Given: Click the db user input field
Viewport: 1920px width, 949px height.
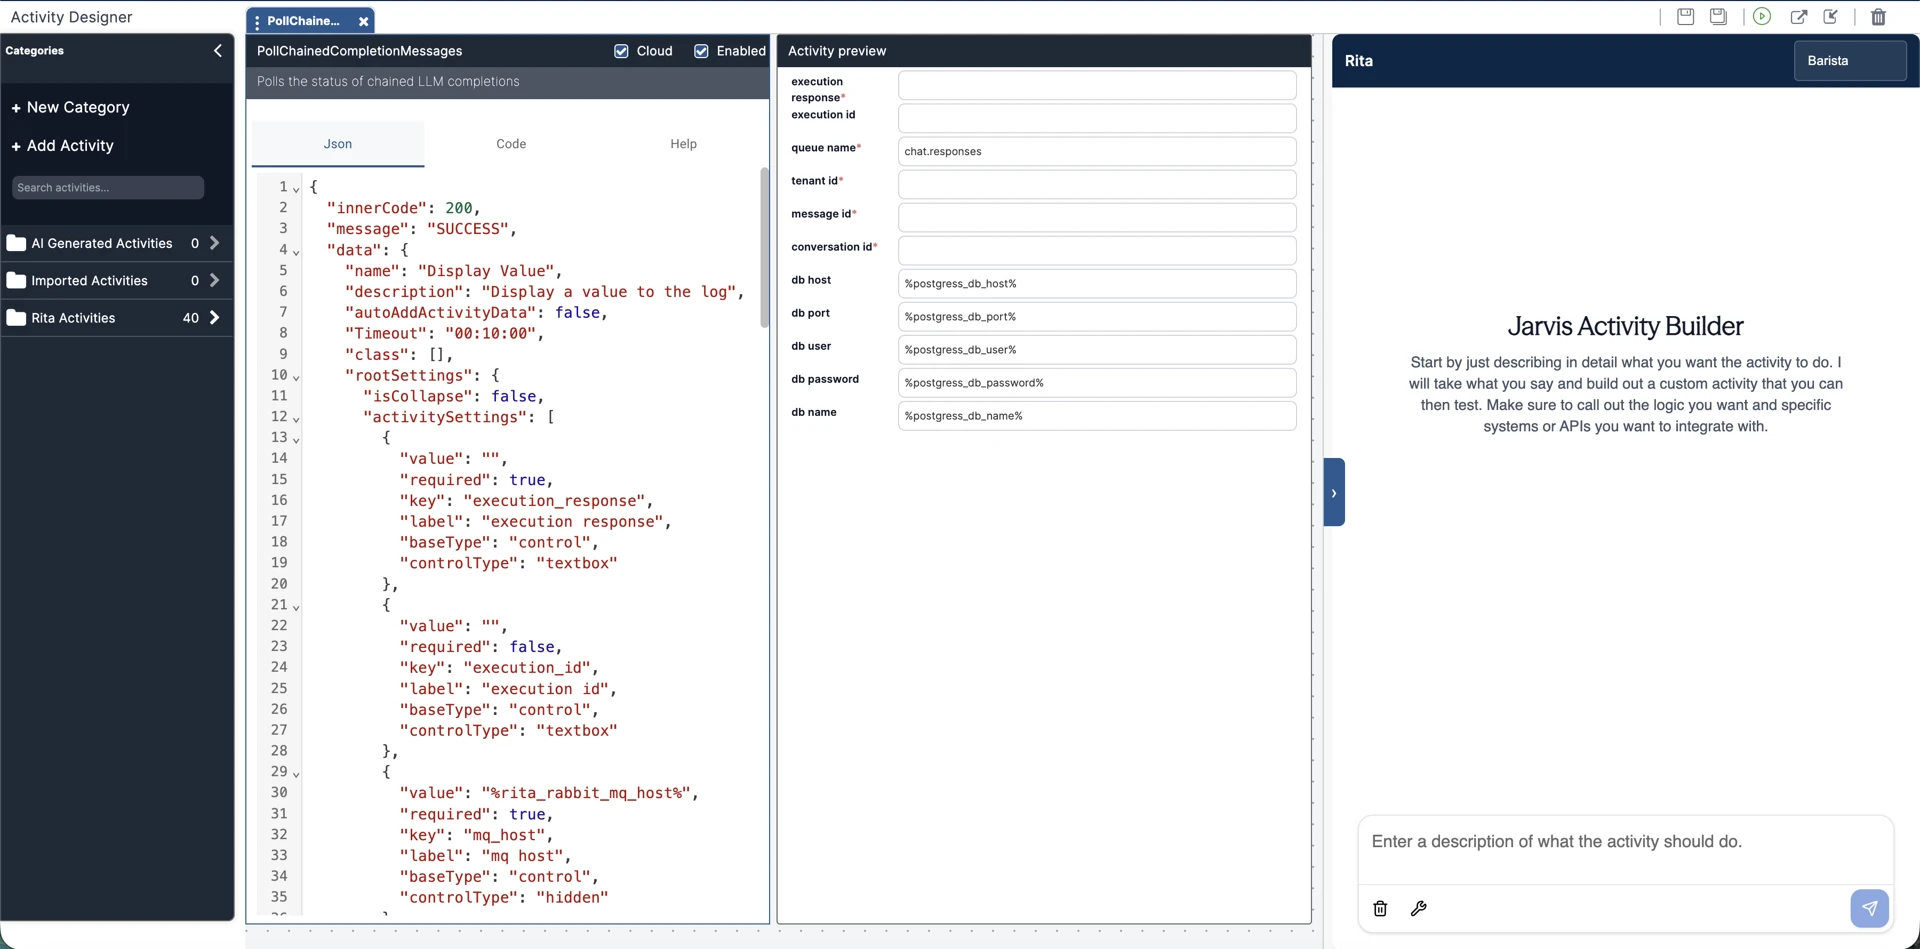Looking at the screenshot, I should click(x=1097, y=349).
